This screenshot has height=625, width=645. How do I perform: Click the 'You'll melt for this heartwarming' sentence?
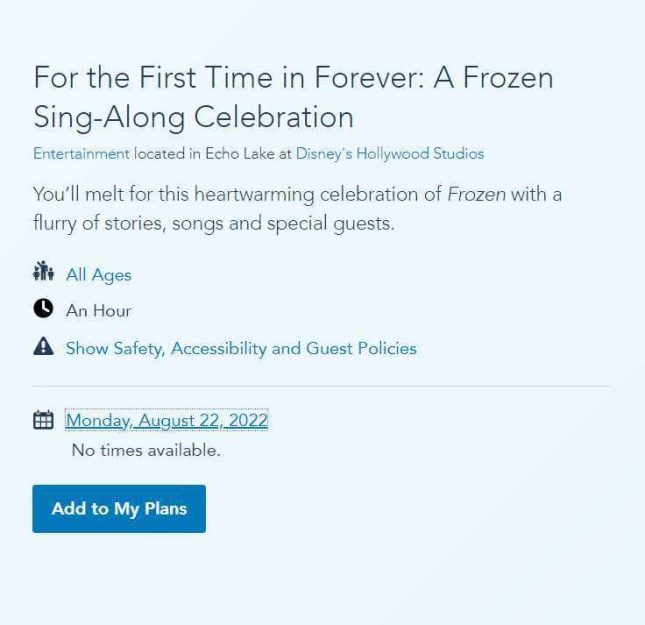[173, 194]
